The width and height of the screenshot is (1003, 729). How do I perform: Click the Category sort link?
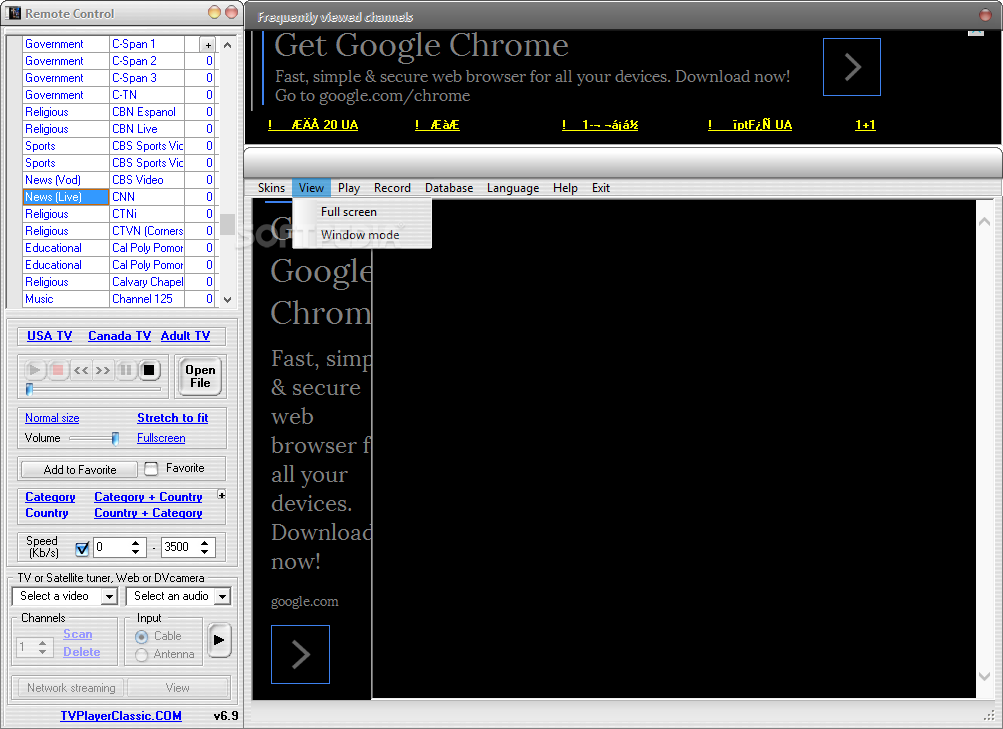click(x=50, y=497)
